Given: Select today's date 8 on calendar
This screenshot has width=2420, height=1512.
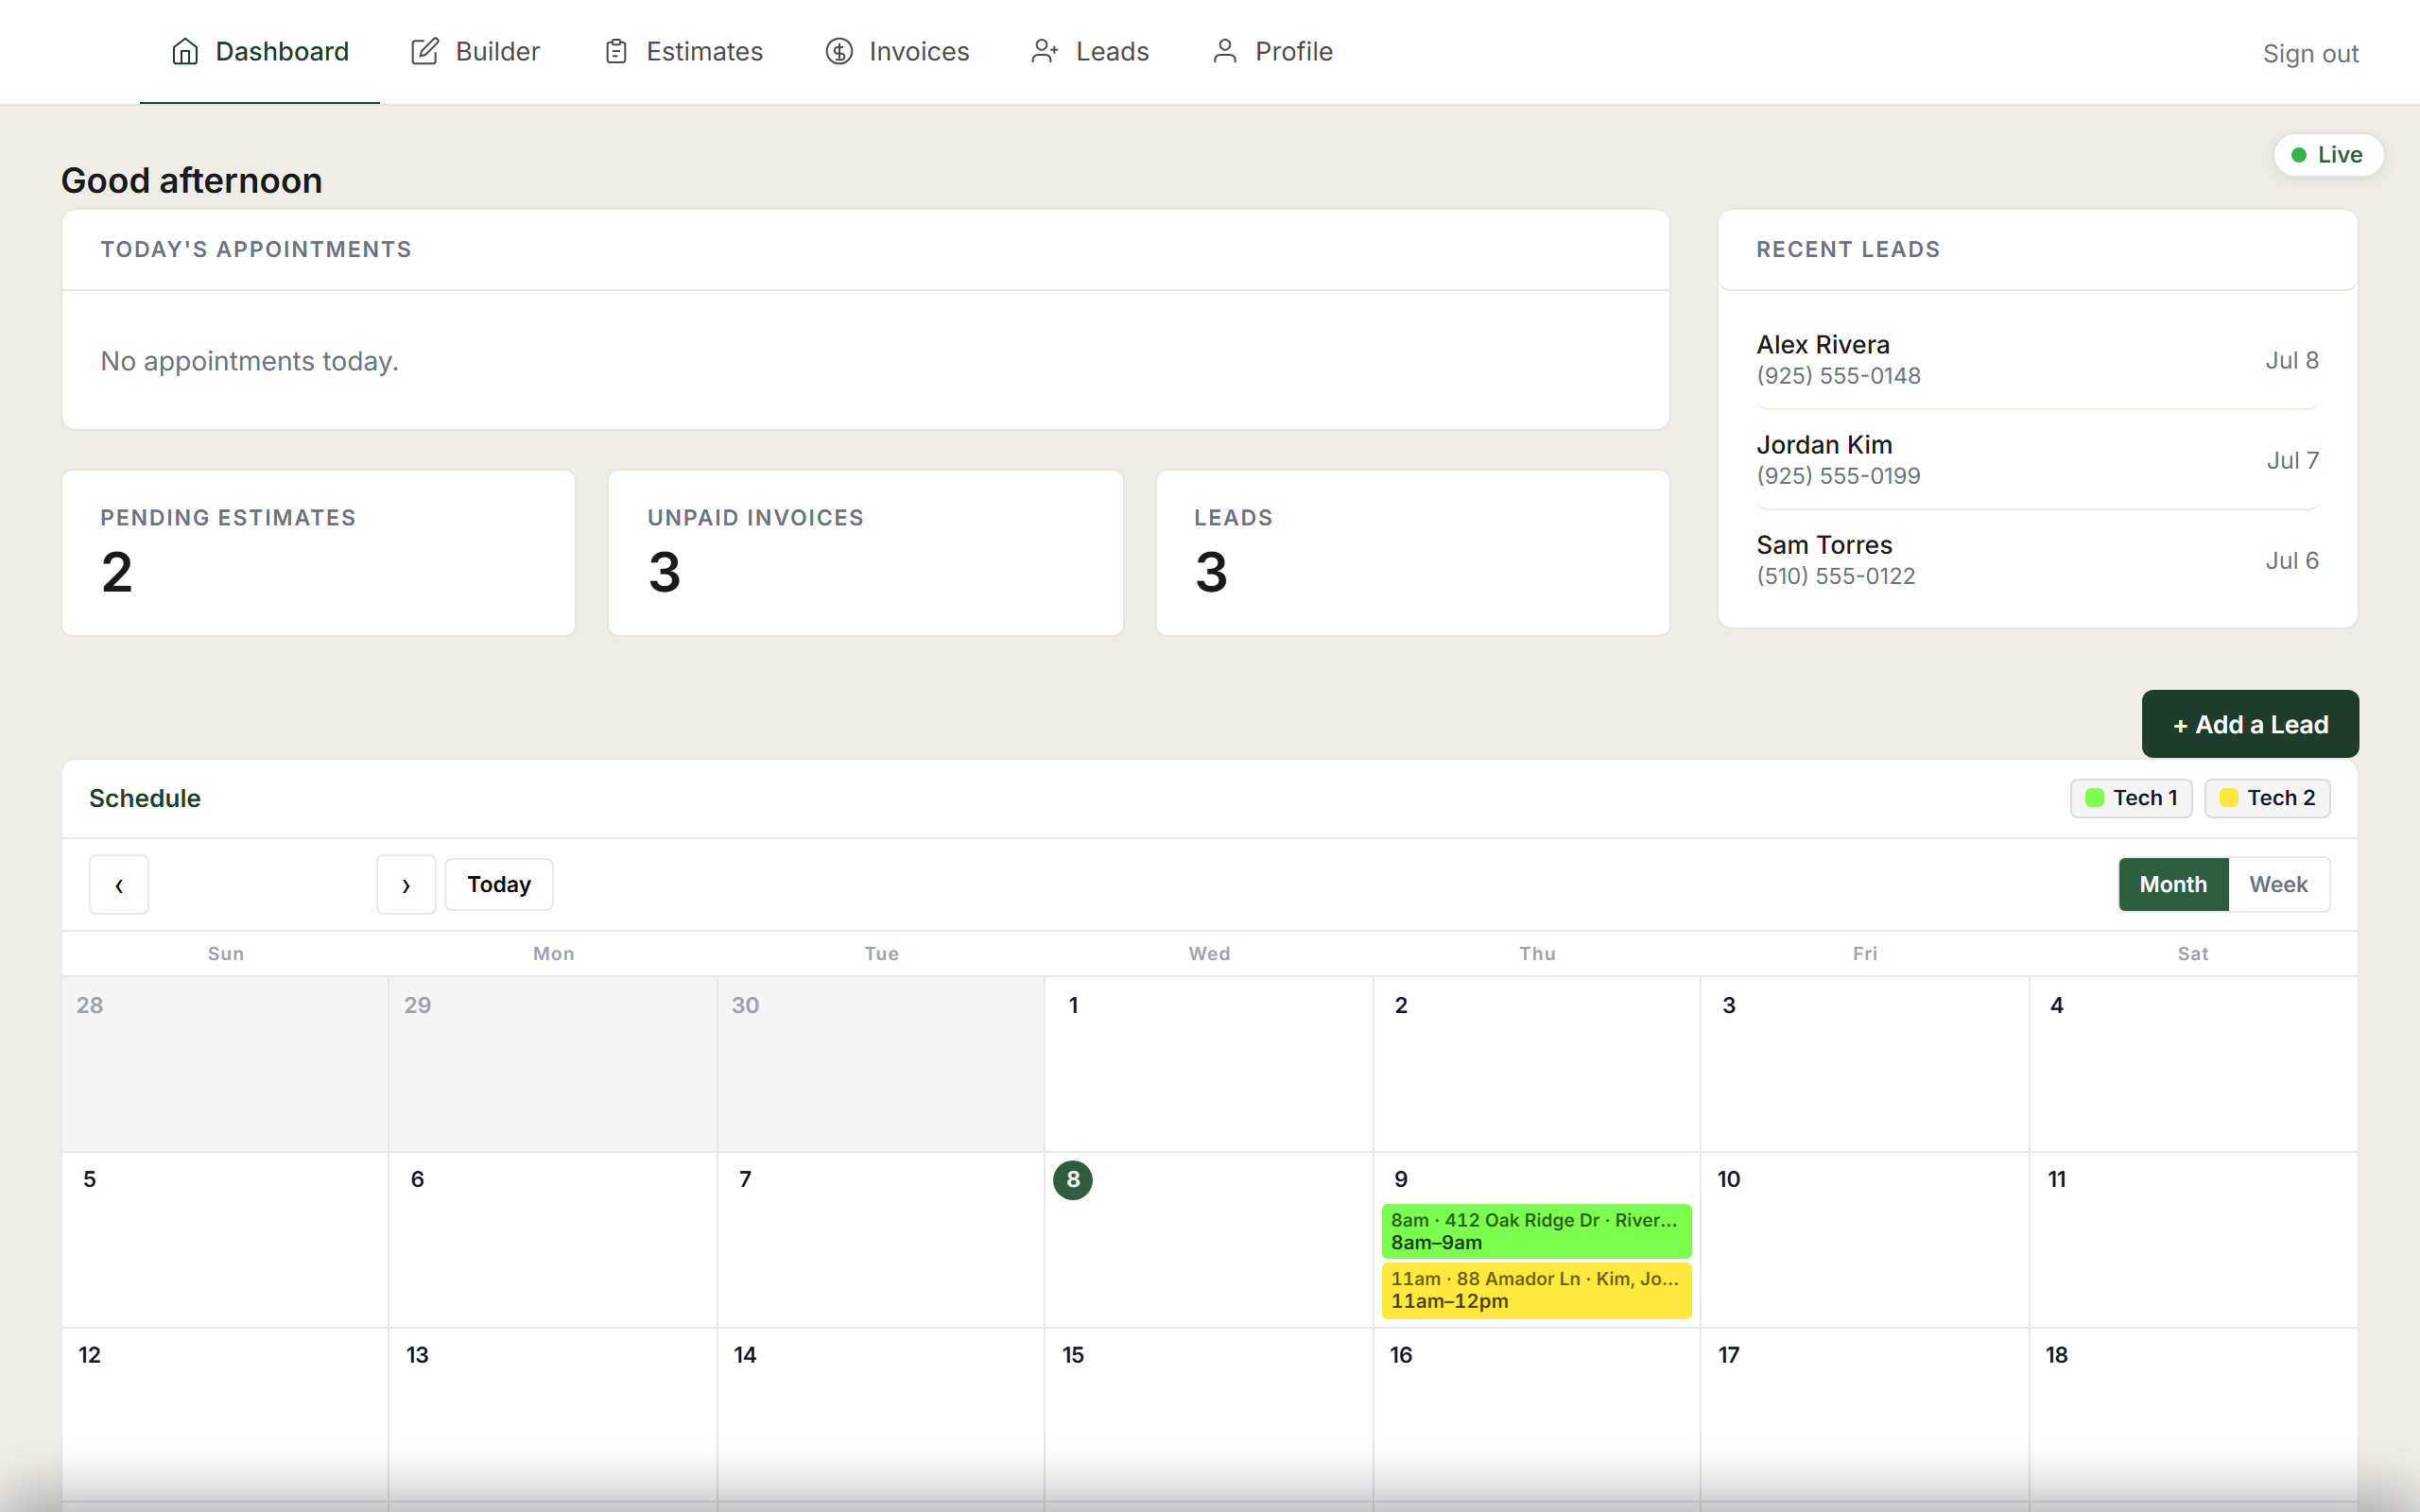Looking at the screenshot, I should 1072,1180.
